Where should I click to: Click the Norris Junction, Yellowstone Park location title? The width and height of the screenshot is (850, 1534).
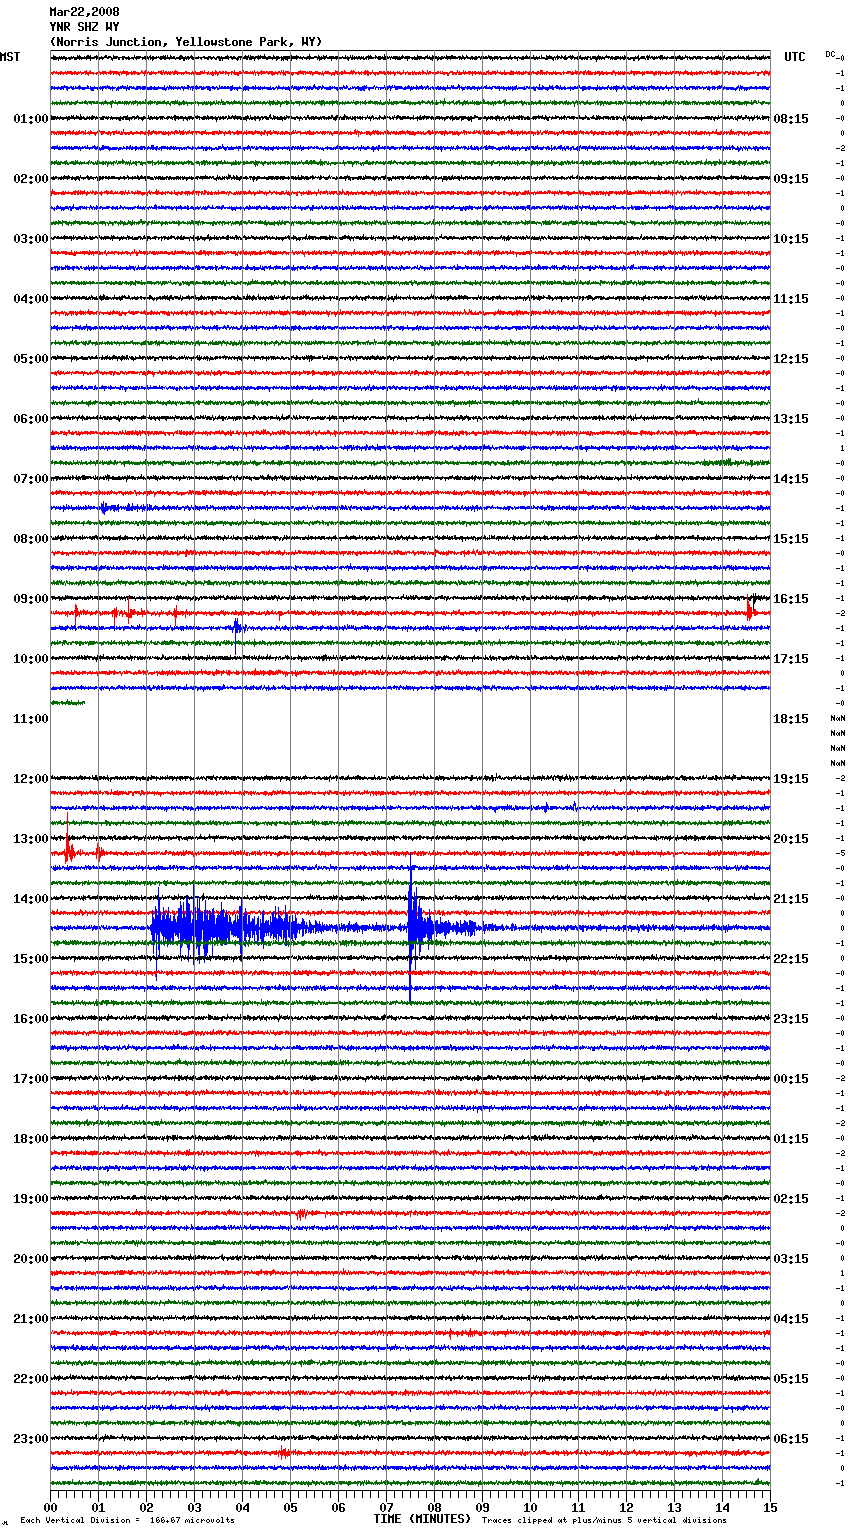(186, 42)
